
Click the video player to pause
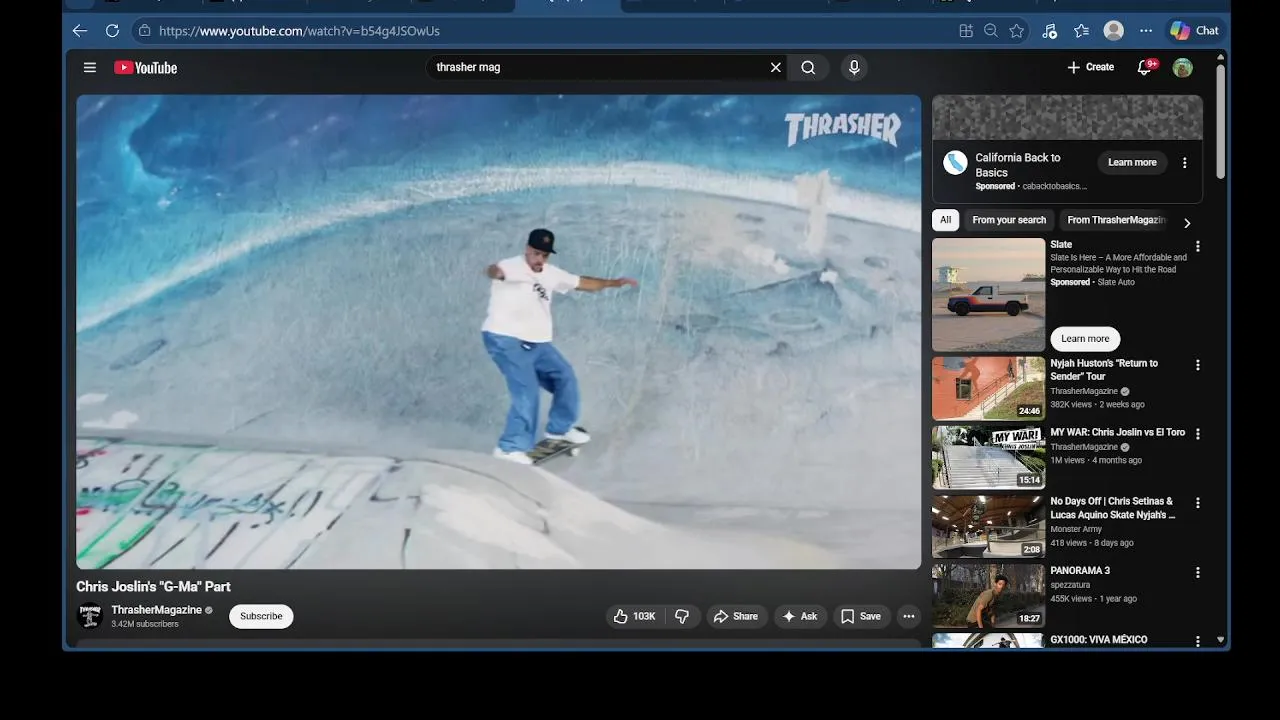(x=498, y=332)
